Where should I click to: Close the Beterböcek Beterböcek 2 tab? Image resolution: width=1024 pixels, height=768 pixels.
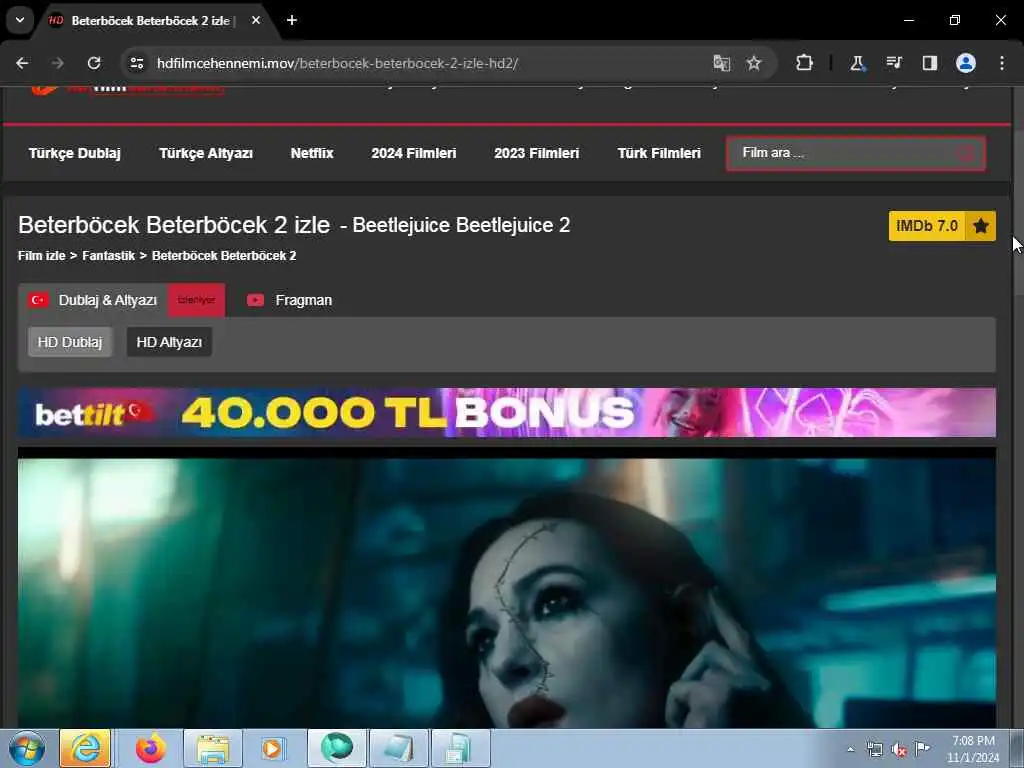[x=256, y=20]
